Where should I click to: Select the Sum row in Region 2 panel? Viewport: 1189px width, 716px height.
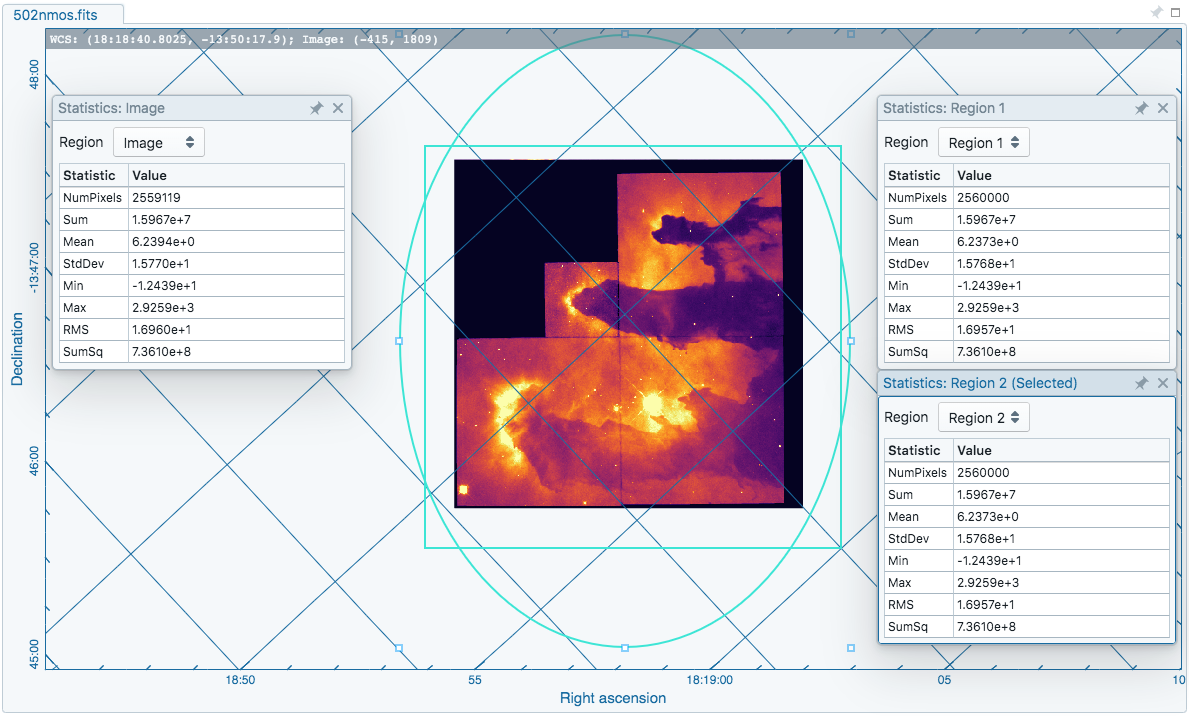[1027, 495]
